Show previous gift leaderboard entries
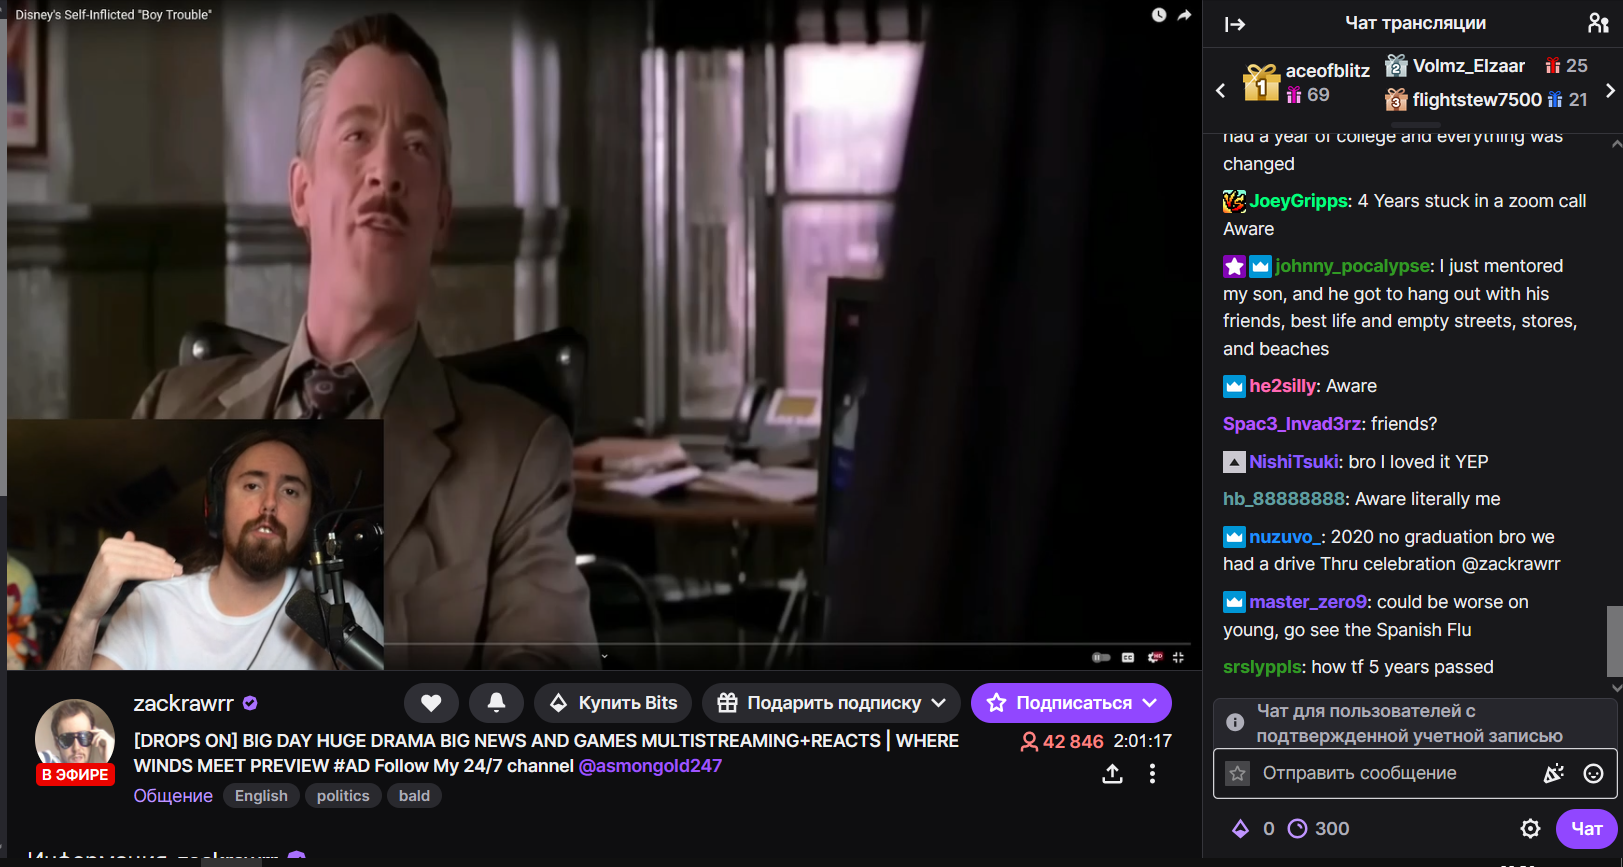 [1220, 90]
